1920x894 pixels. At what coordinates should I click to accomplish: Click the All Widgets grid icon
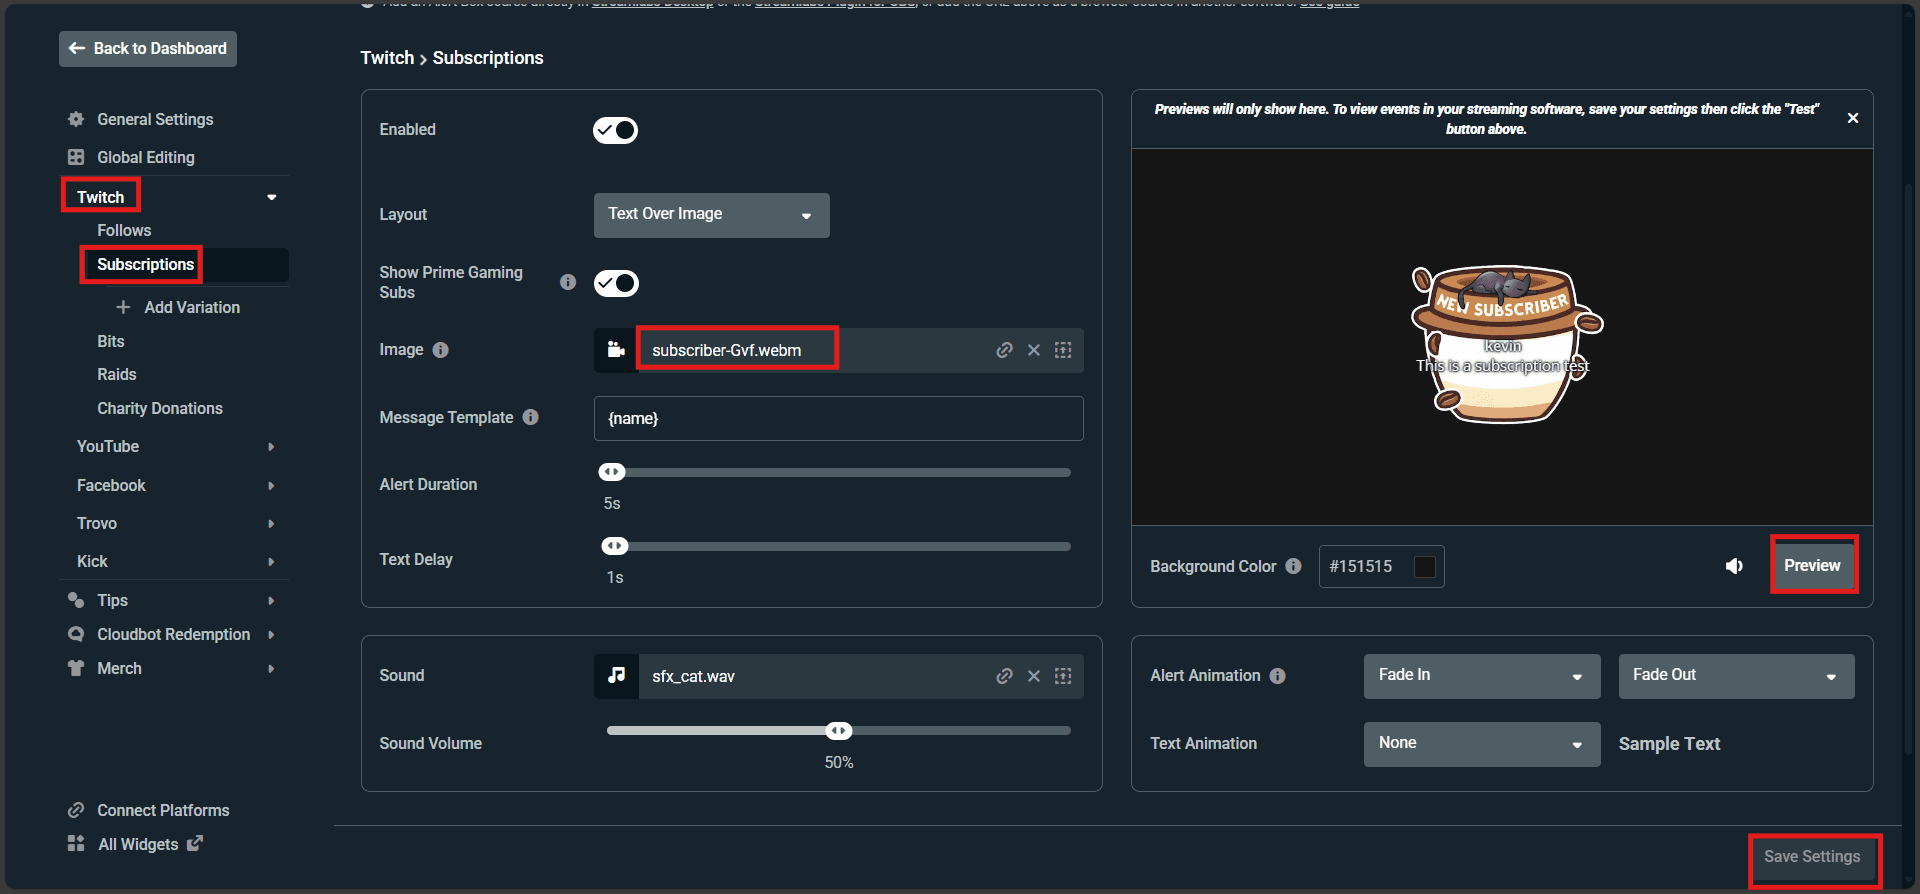(x=76, y=844)
